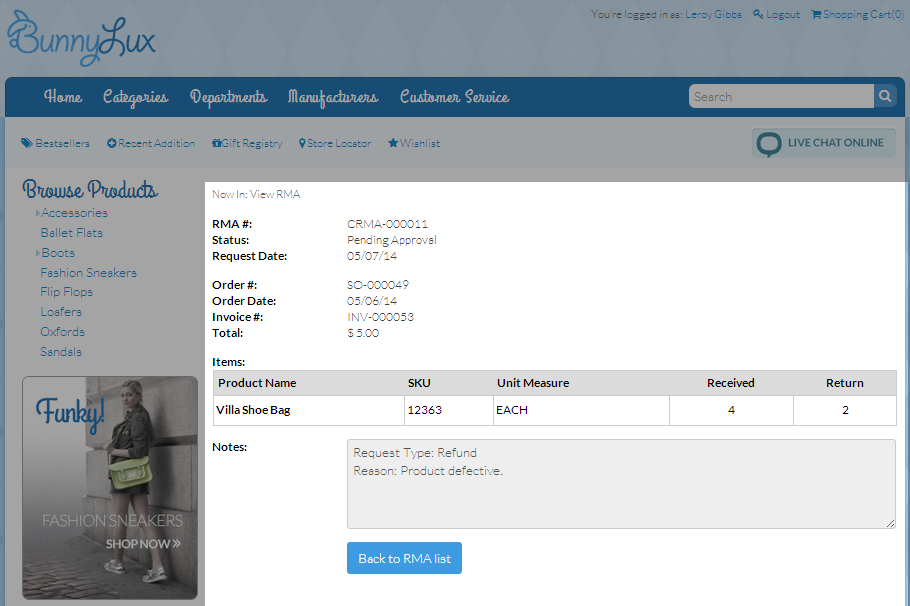The image size is (910, 606).
Task: Click the search magnifier icon
Action: (x=885, y=97)
